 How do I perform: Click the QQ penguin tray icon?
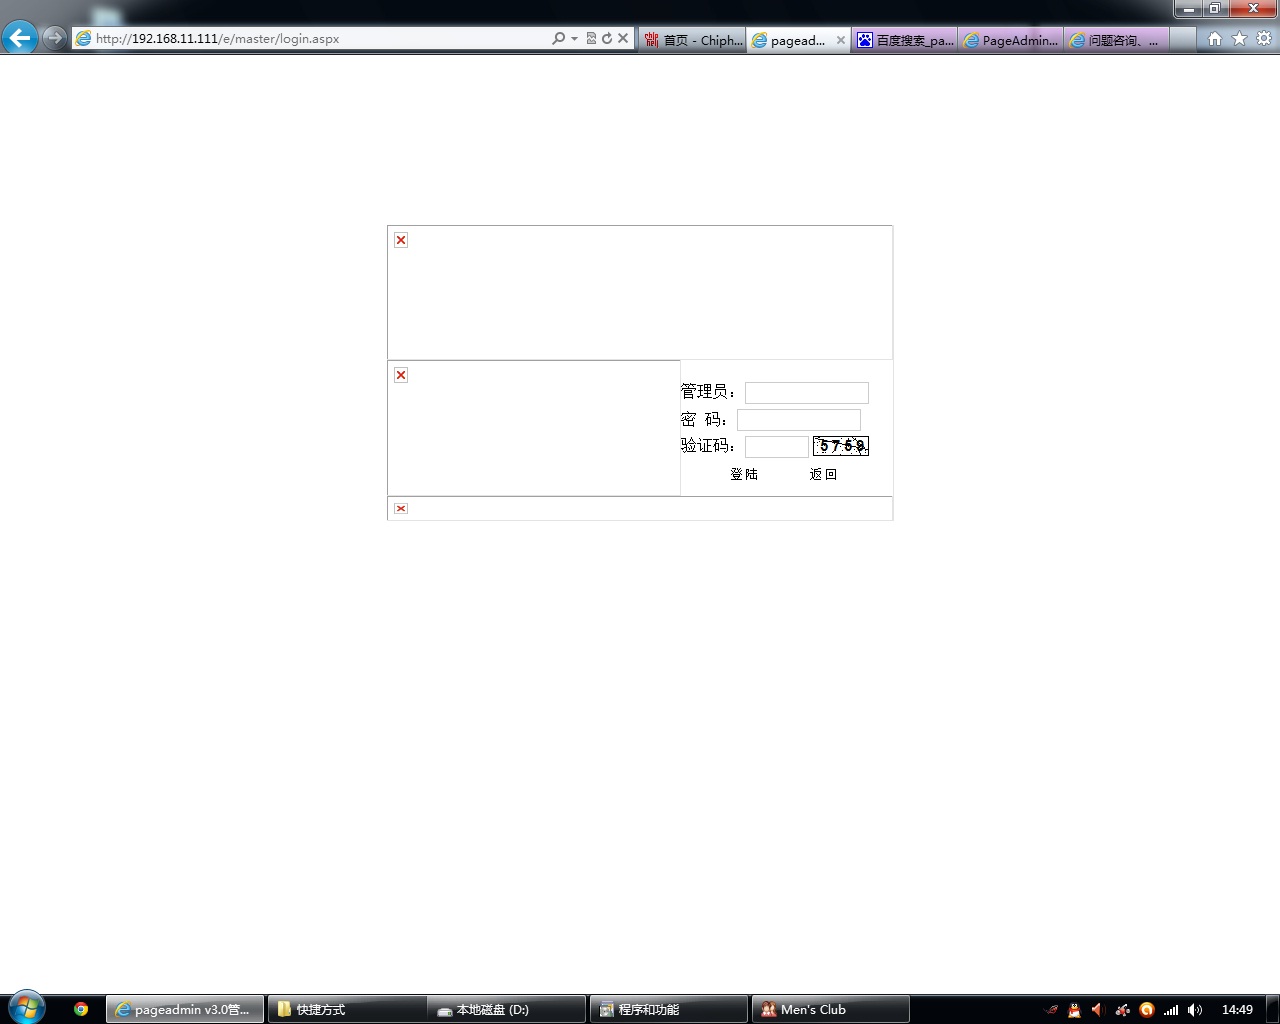[x=1074, y=1010]
